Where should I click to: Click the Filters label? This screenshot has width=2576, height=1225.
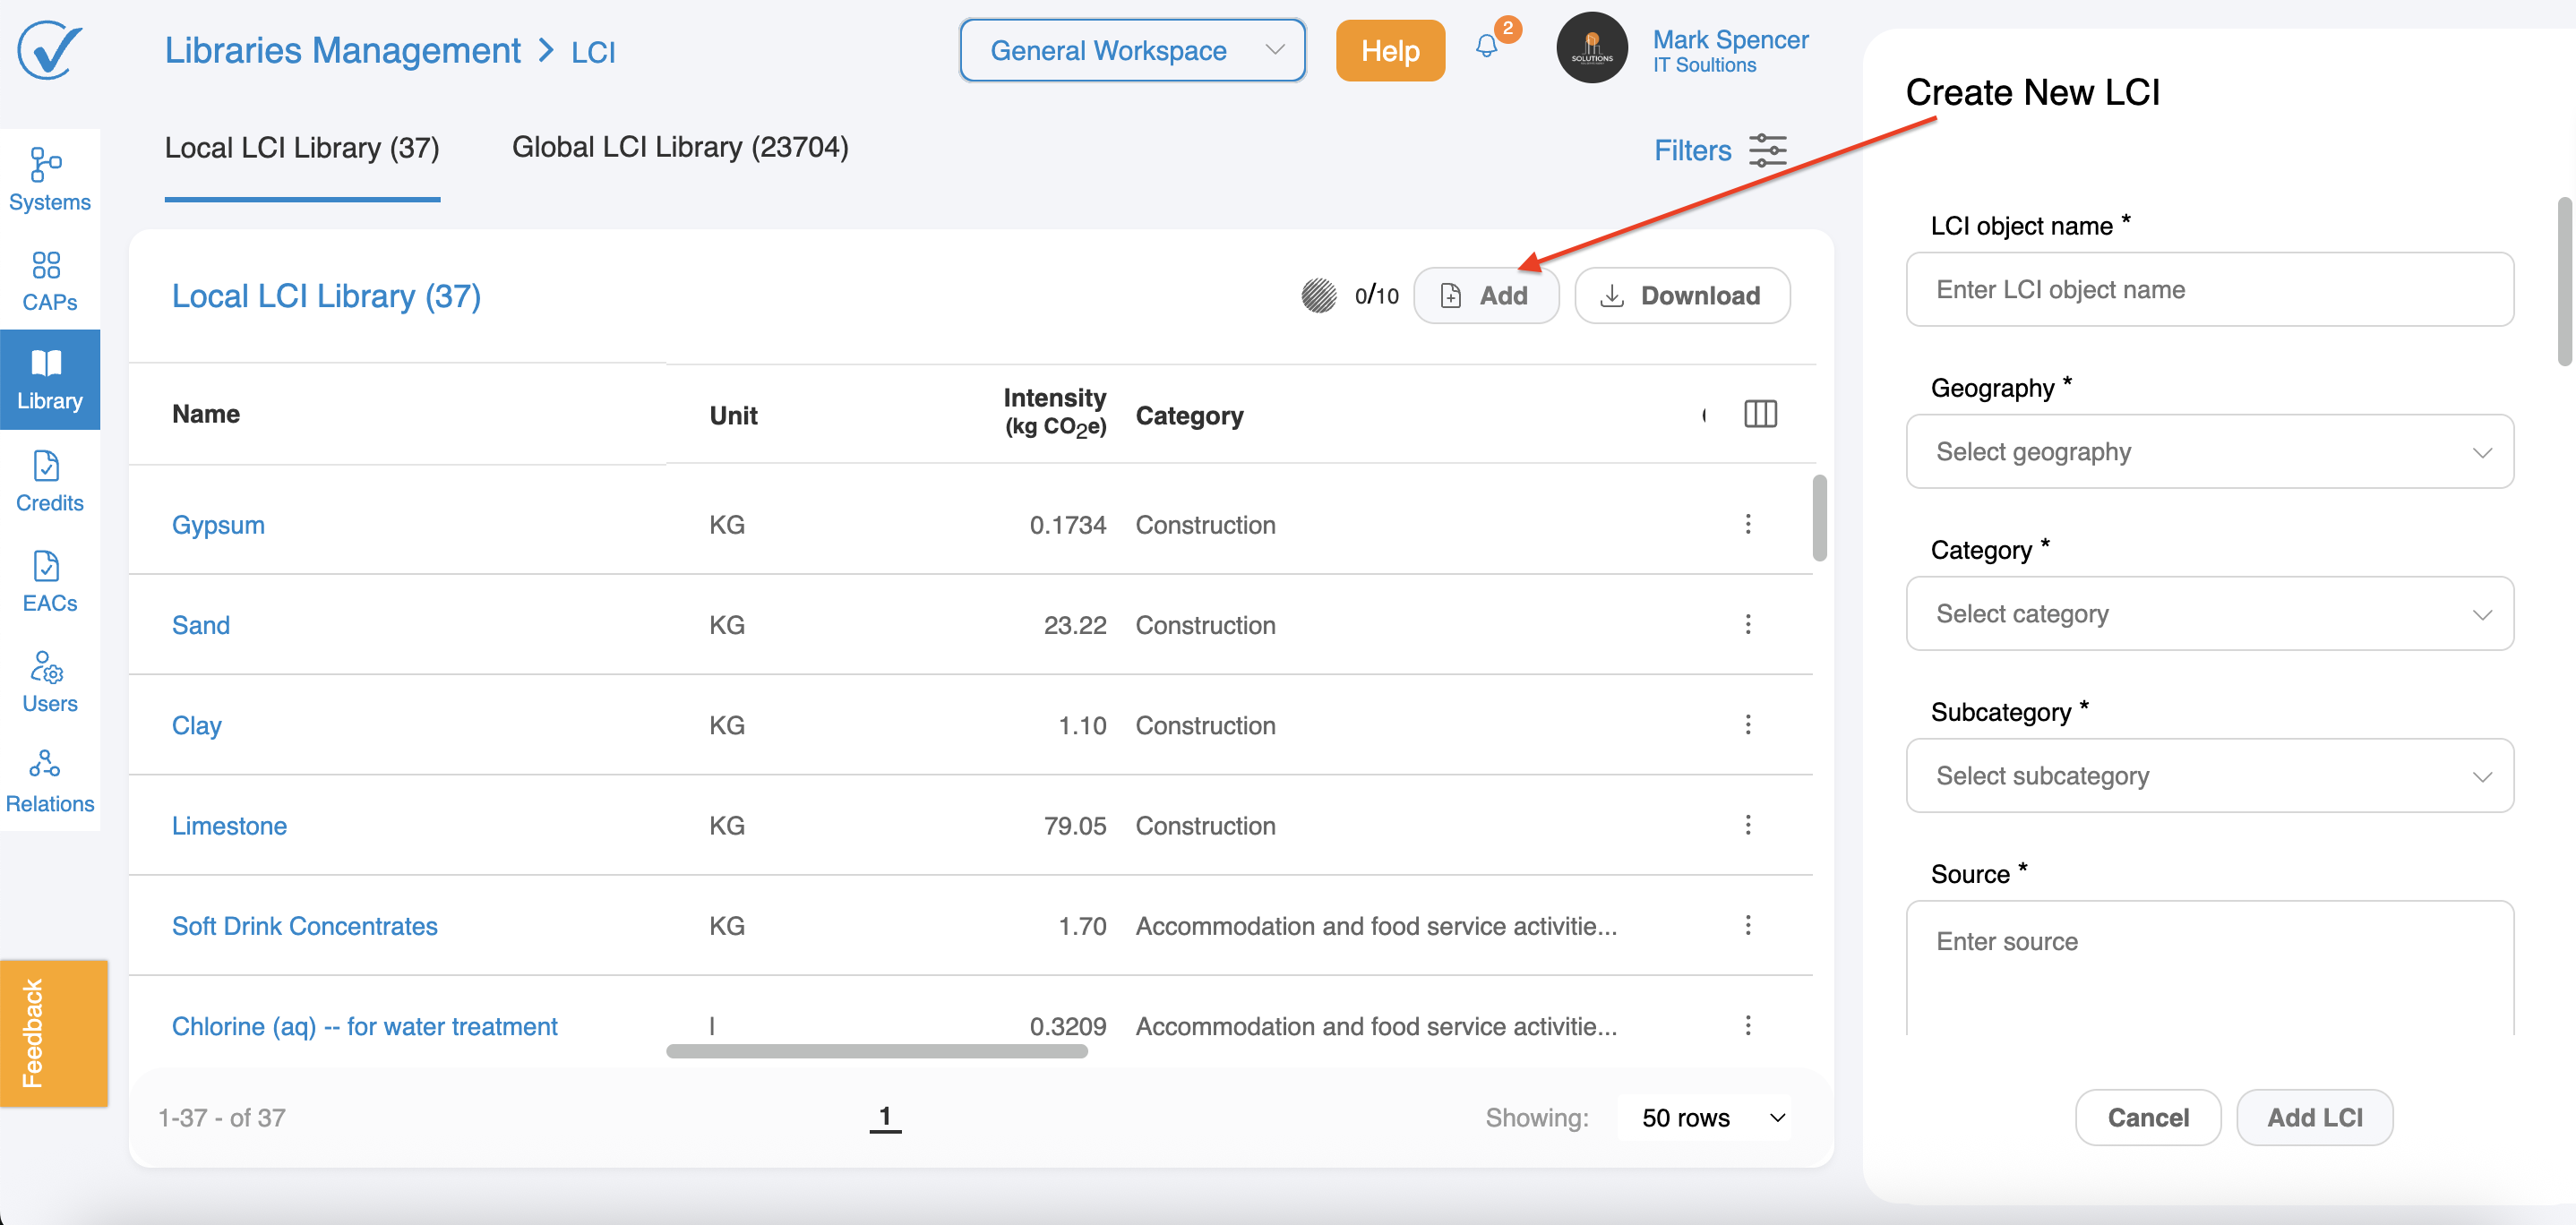[x=1692, y=151]
